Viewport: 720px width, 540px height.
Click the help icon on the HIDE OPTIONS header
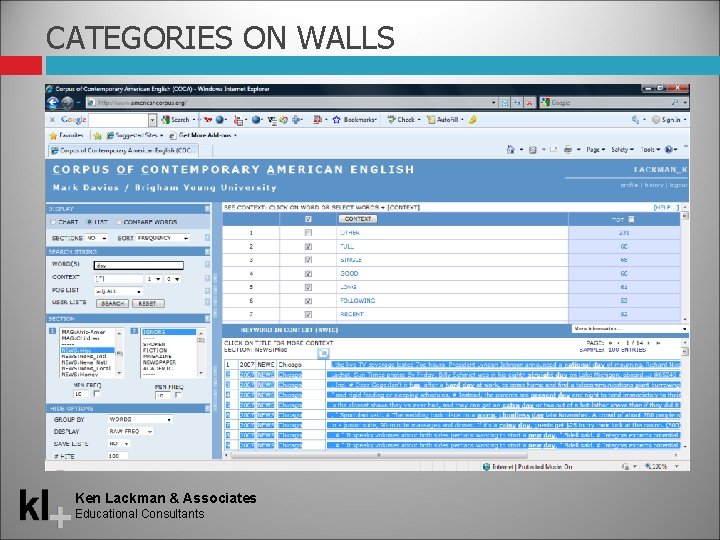[x=207, y=408]
